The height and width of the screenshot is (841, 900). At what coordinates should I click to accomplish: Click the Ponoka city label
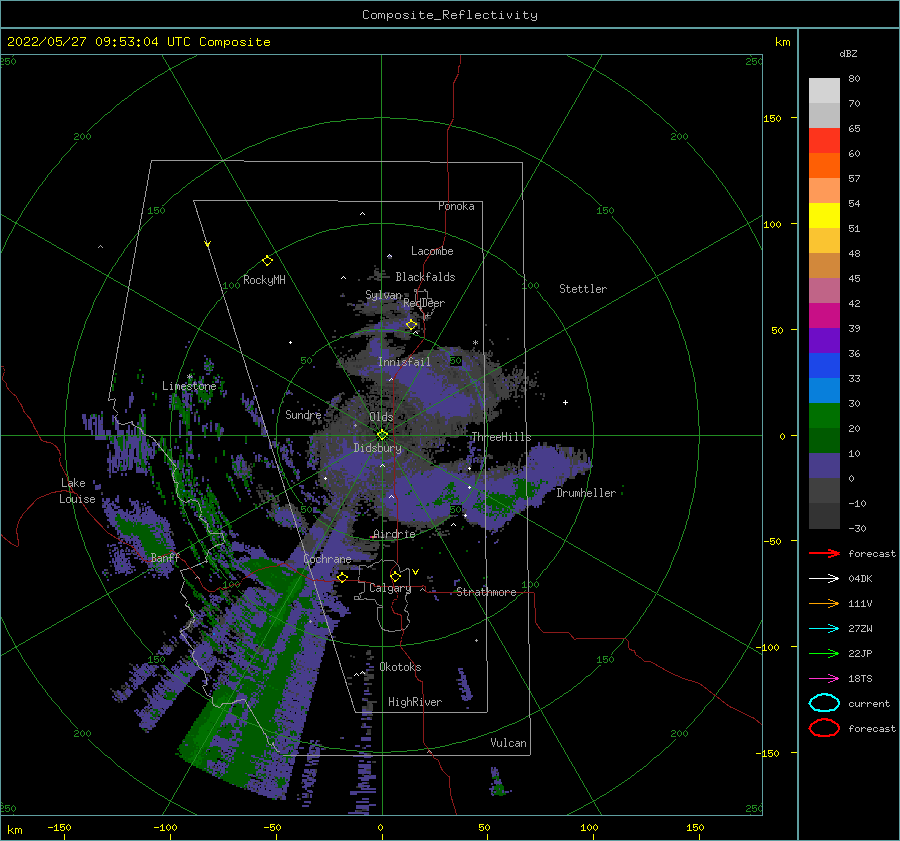(x=456, y=206)
